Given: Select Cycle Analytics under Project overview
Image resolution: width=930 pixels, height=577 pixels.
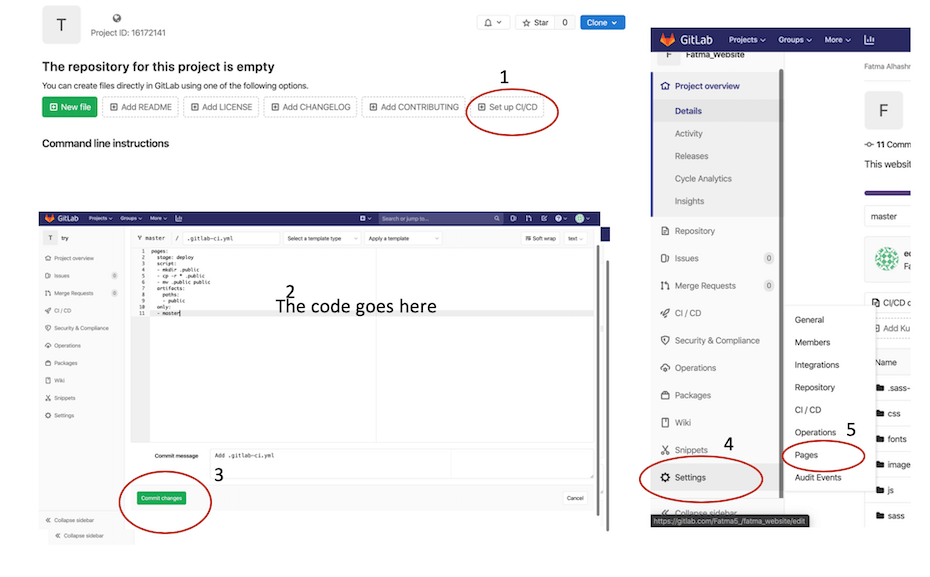Looking at the screenshot, I should pos(703,178).
